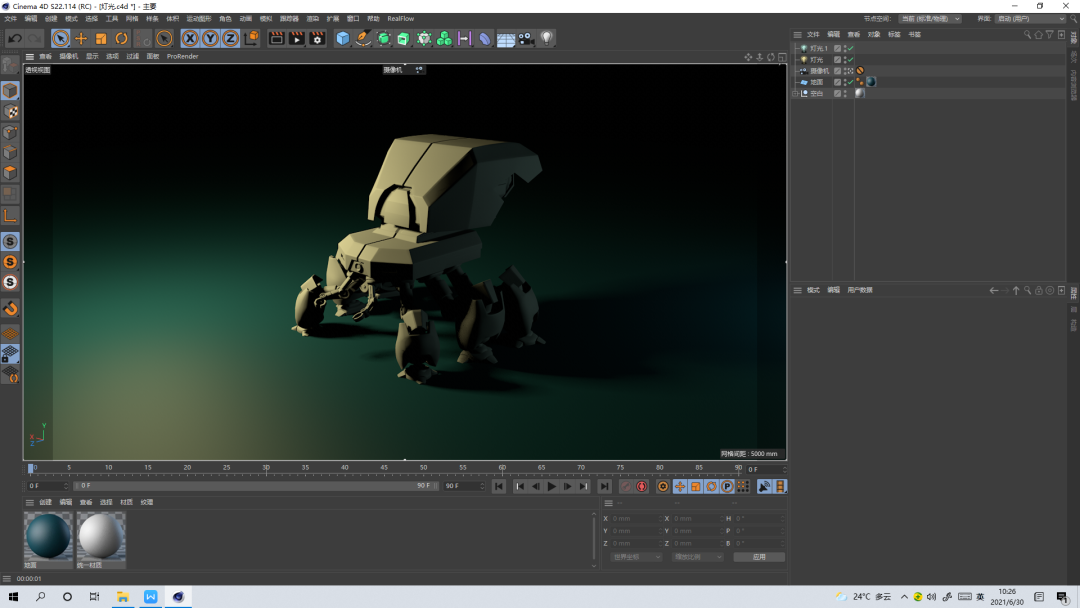The width and height of the screenshot is (1080, 608).
Task: Click Render View clapperboard icon
Action: coord(276,39)
